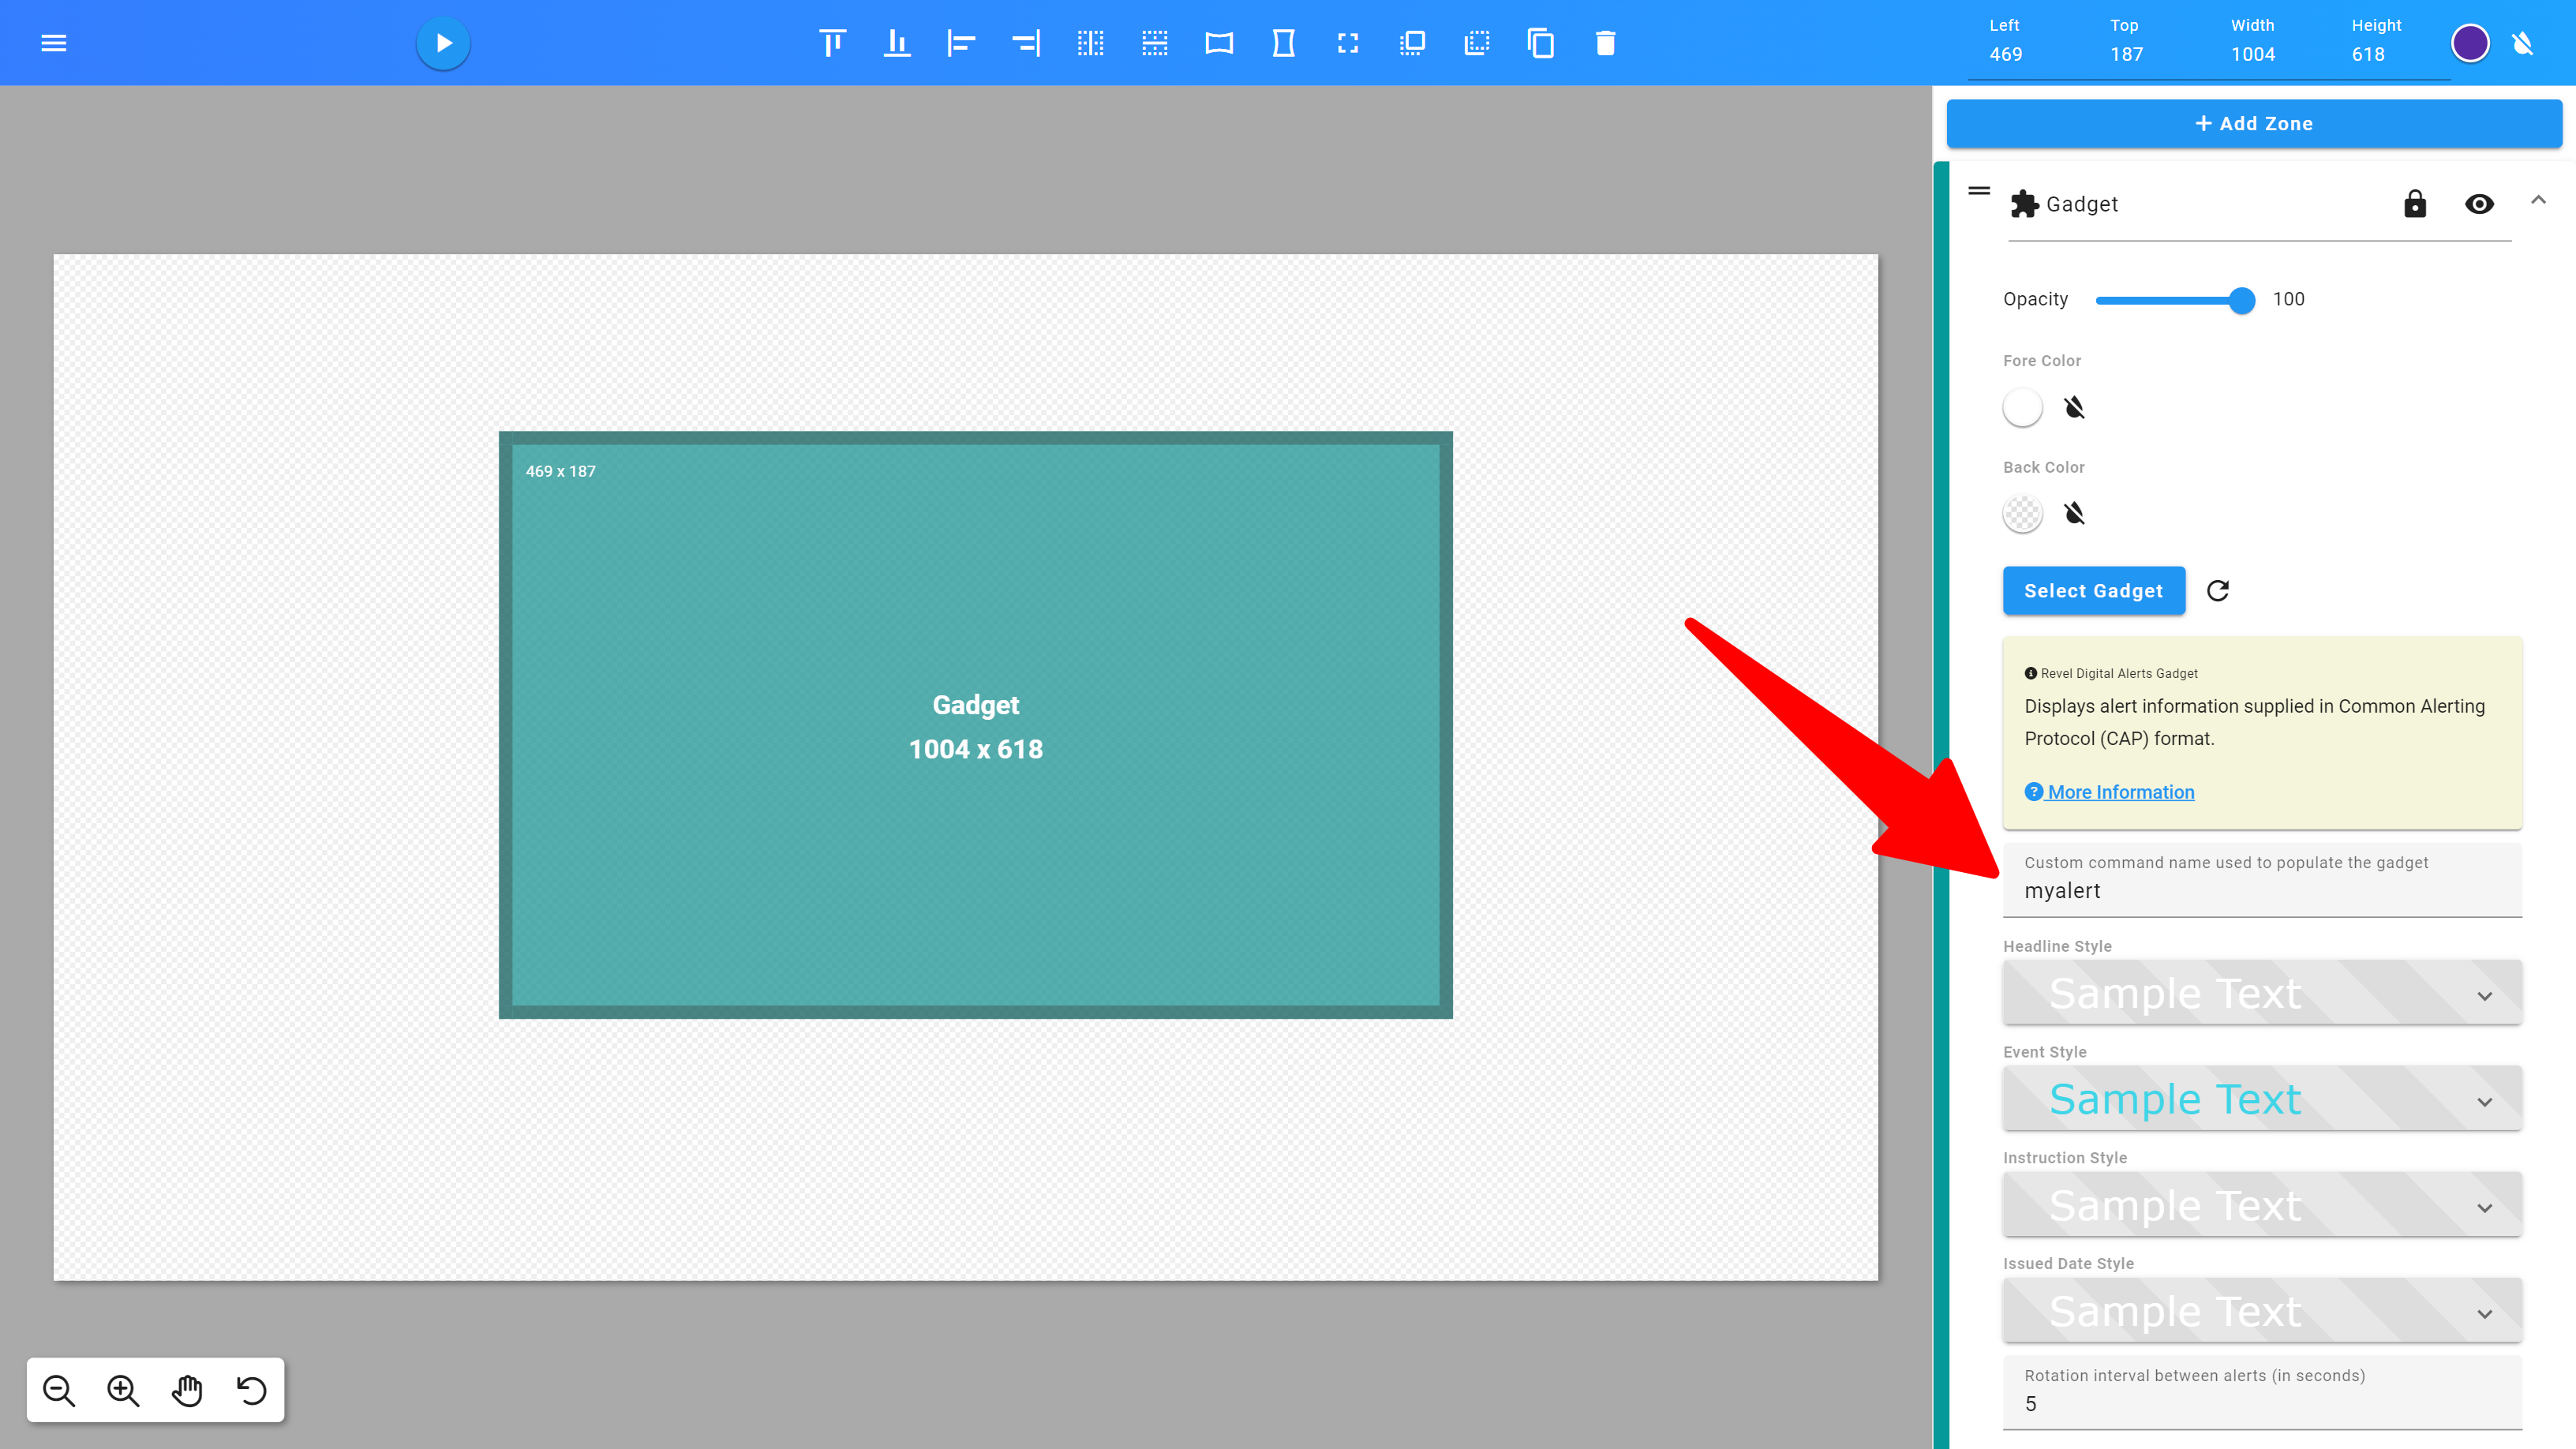
Task: Select the Gadget zone on canvas
Action: click(x=975, y=726)
